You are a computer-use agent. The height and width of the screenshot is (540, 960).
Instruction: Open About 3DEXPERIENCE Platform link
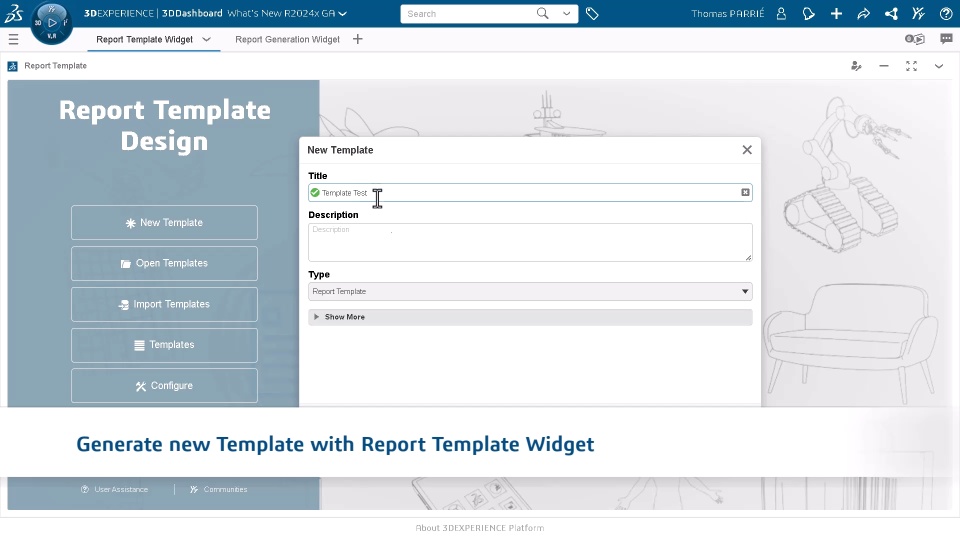[479, 528]
